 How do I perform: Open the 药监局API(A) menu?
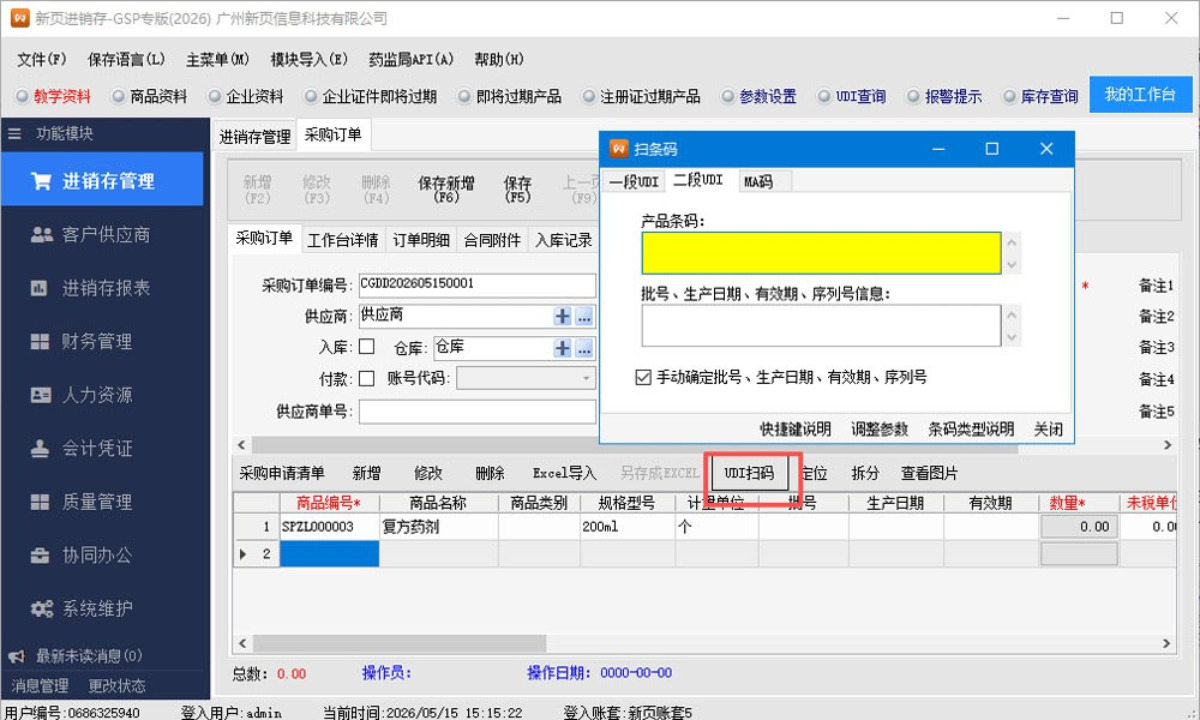click(x=411, y=59)
